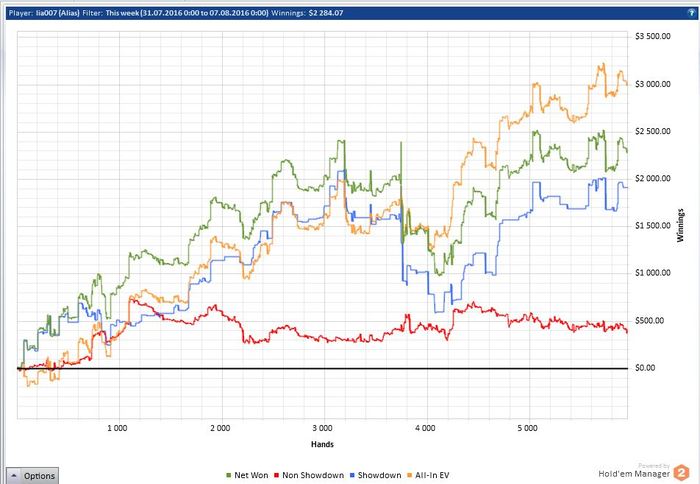
Task: Click the Winnings axis title
Action: (680, 225)
